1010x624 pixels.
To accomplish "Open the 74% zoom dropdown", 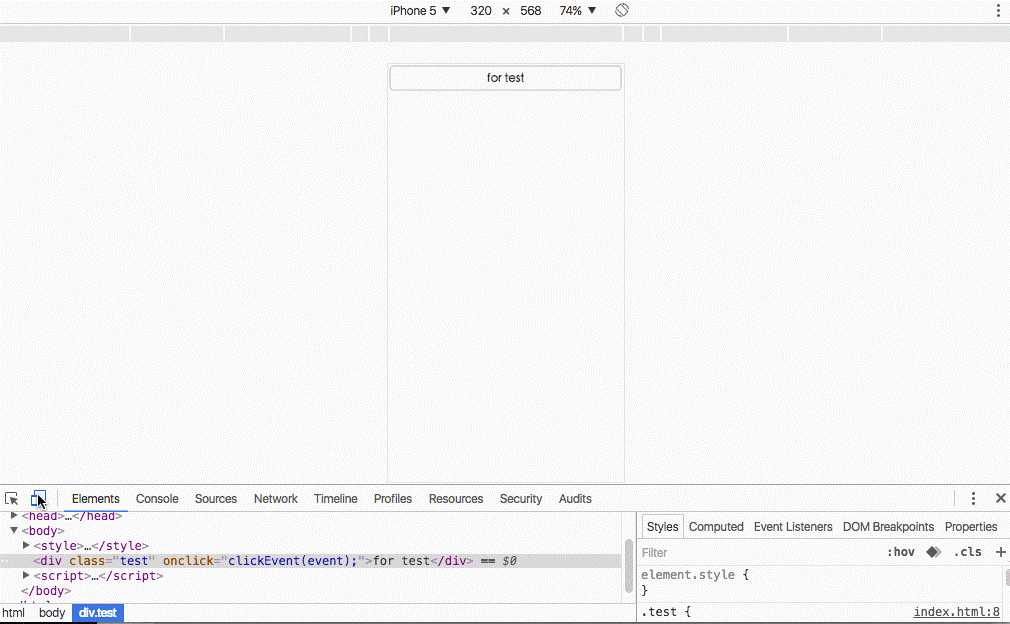I will pyautogui.click(x=577, y=10).
